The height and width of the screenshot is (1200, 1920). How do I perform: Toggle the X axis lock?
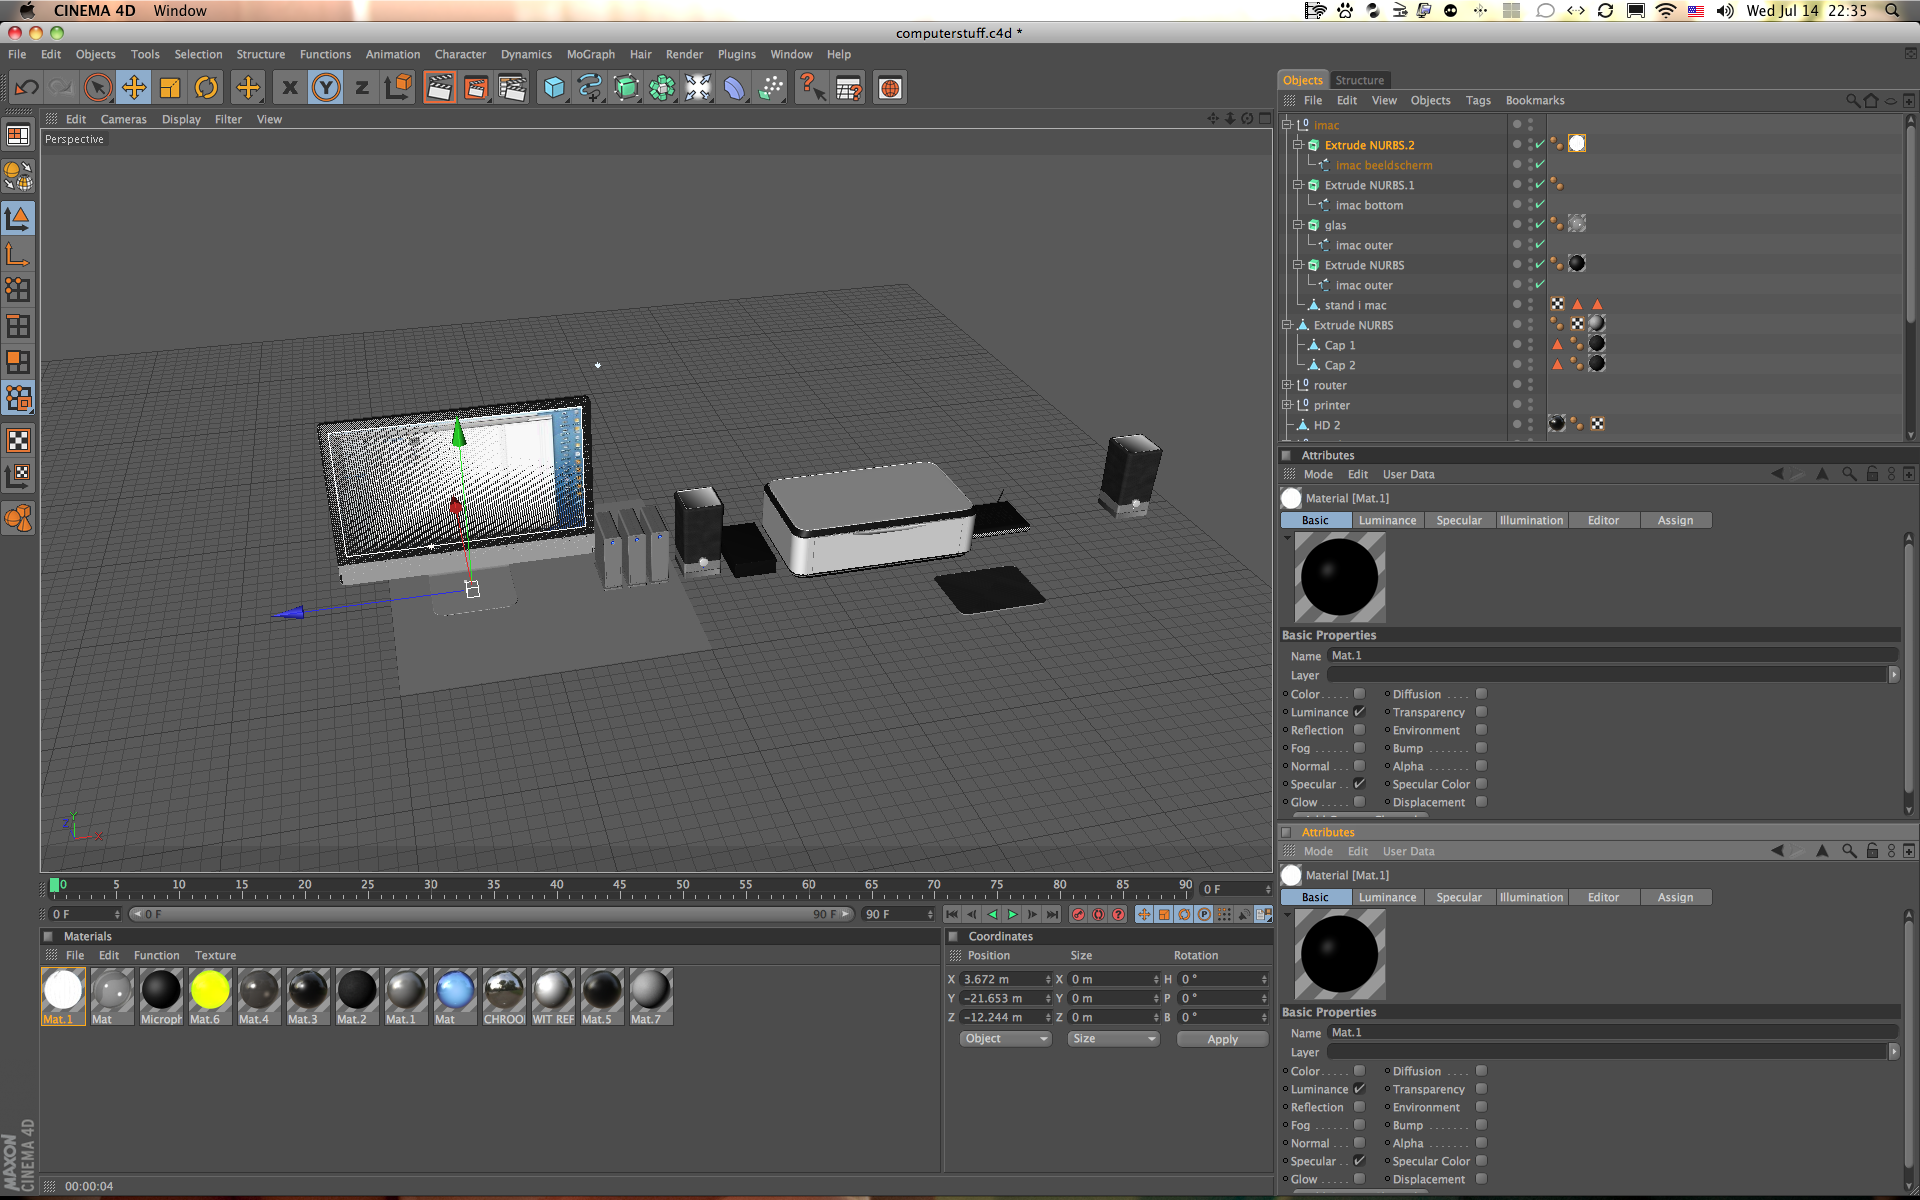[x=290, y=88]
